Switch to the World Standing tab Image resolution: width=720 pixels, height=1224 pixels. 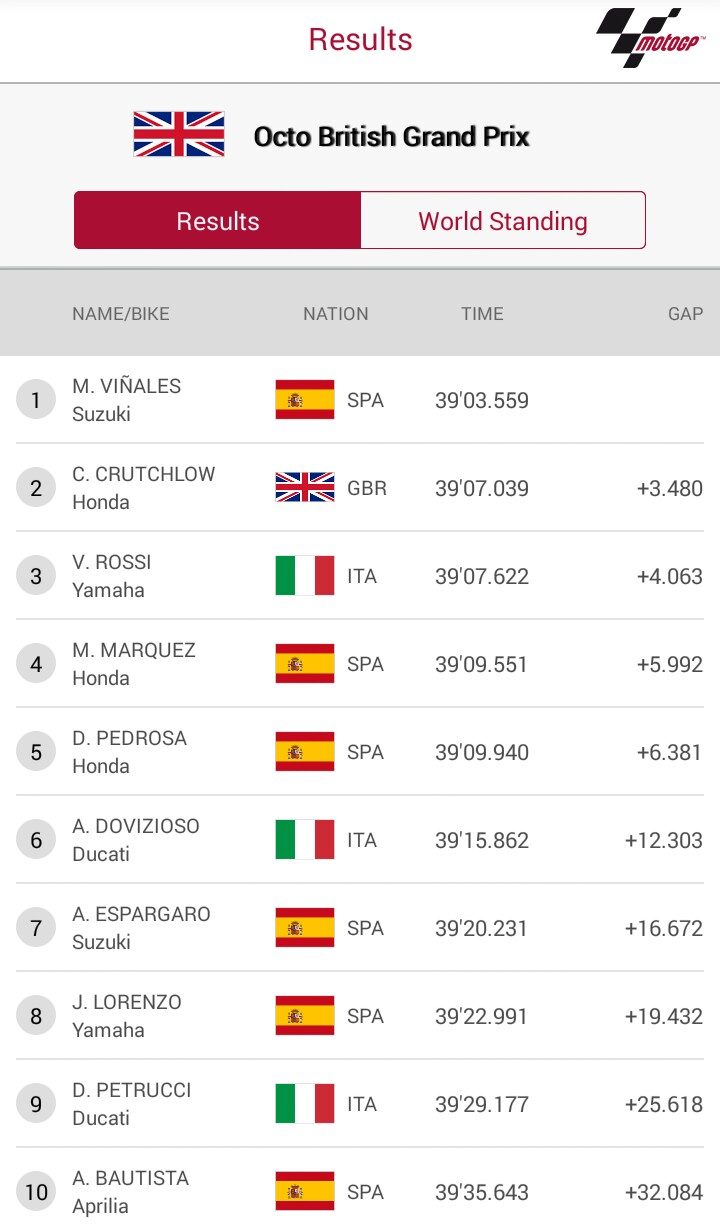tap(502, 221)
